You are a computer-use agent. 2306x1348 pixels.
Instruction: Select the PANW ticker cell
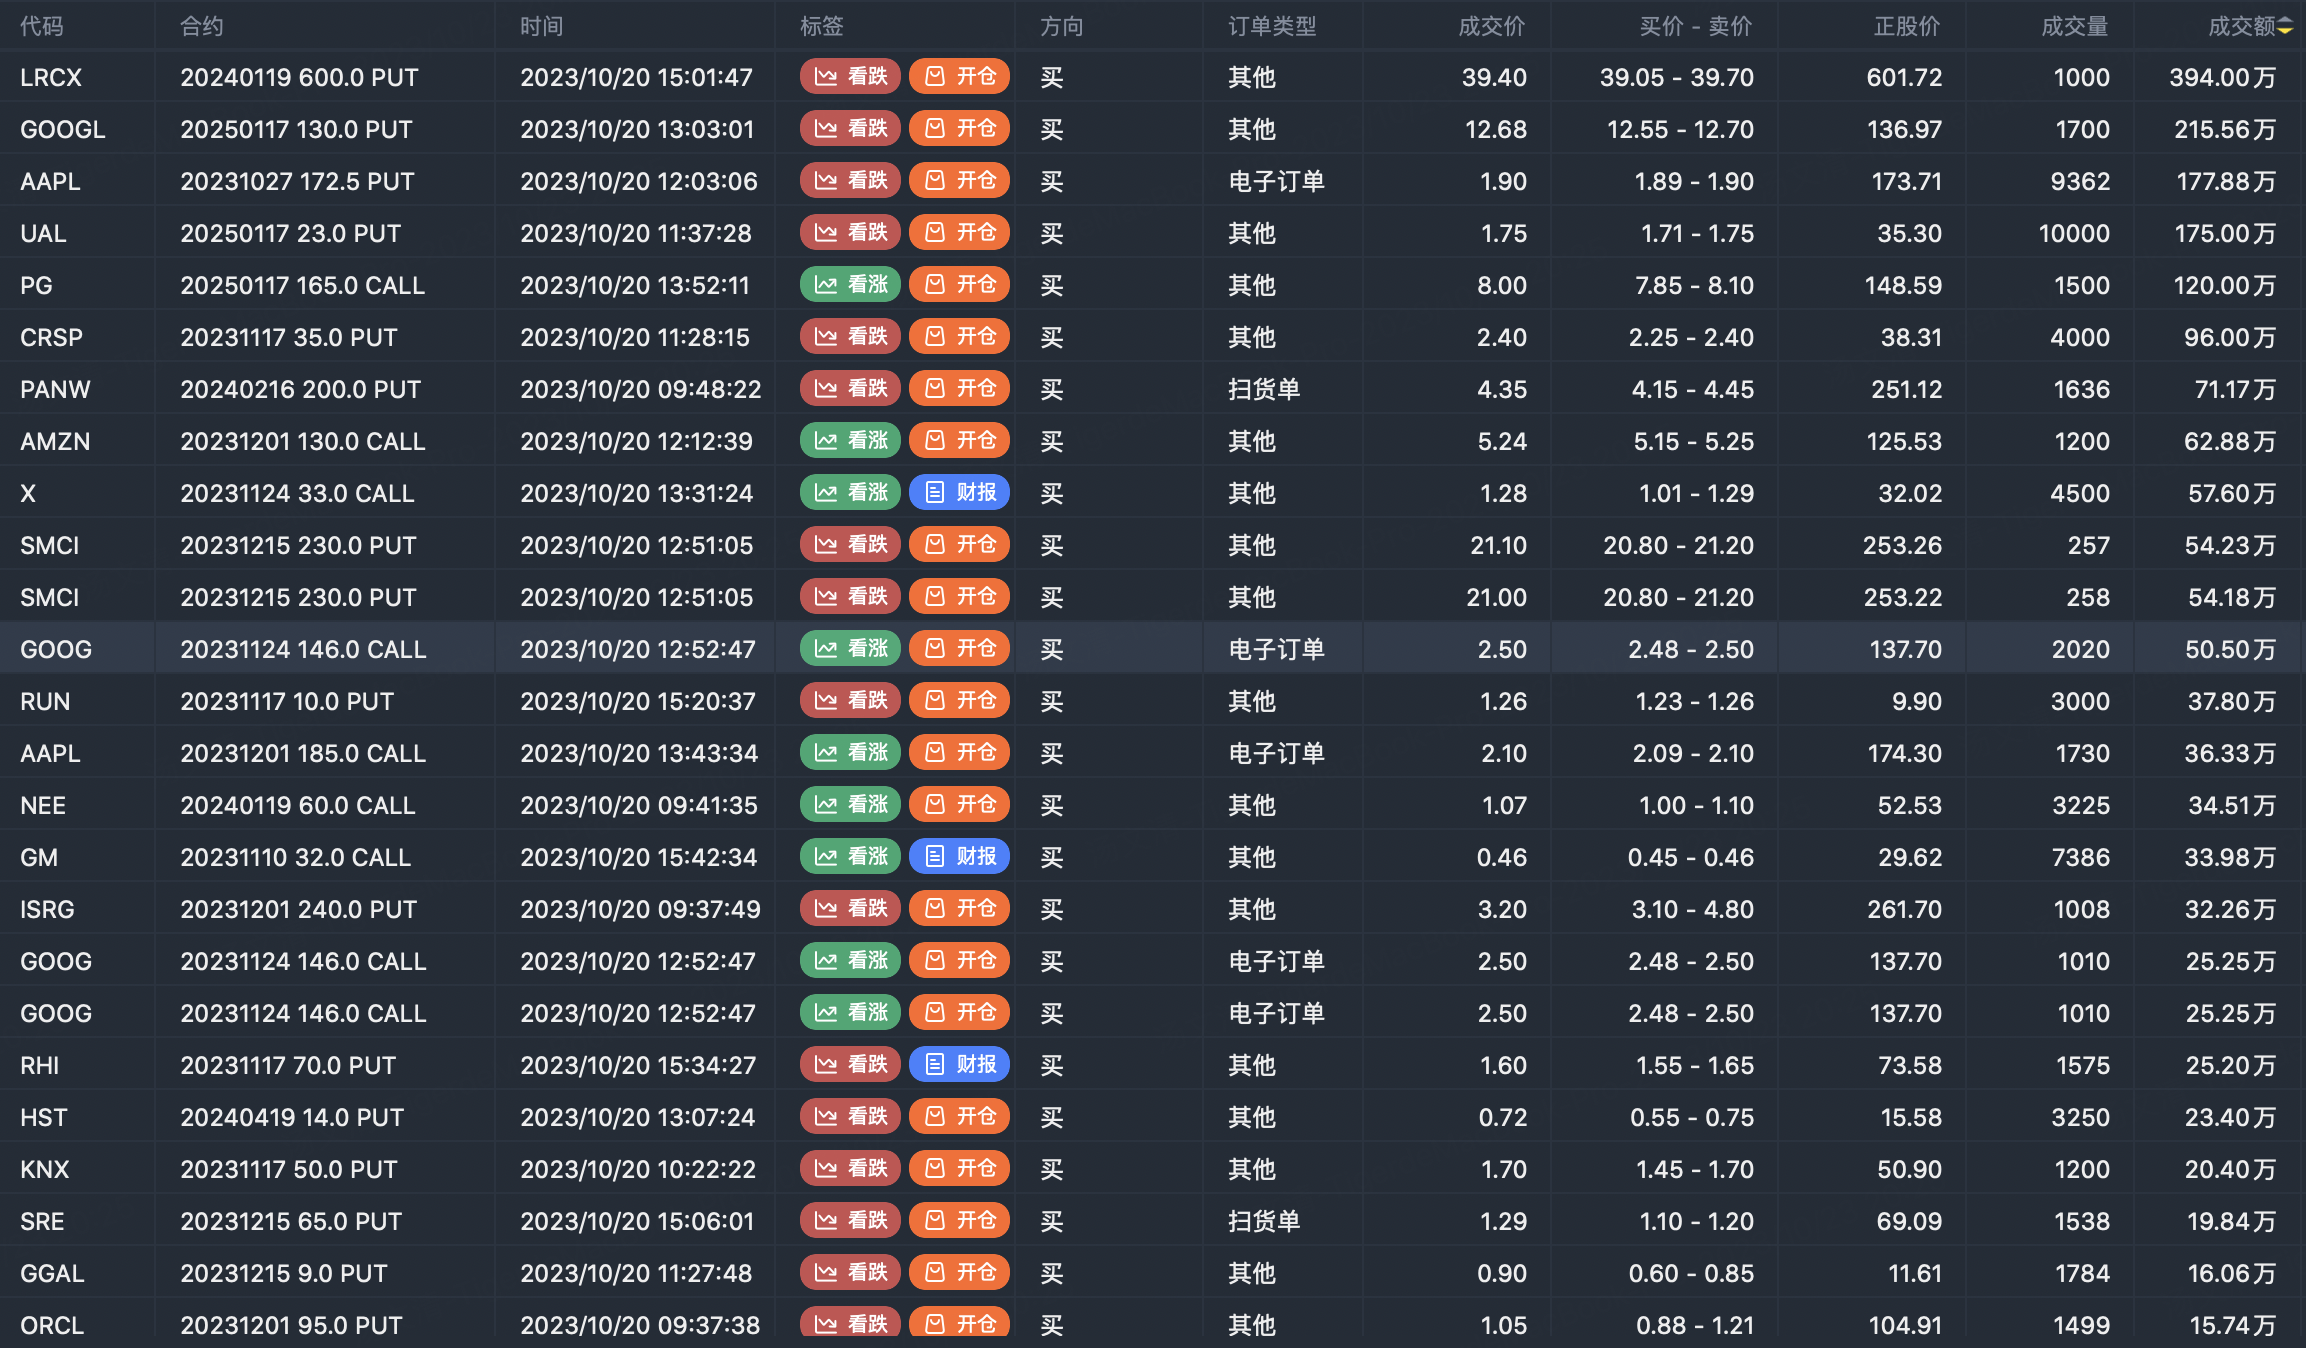(55, 389)
